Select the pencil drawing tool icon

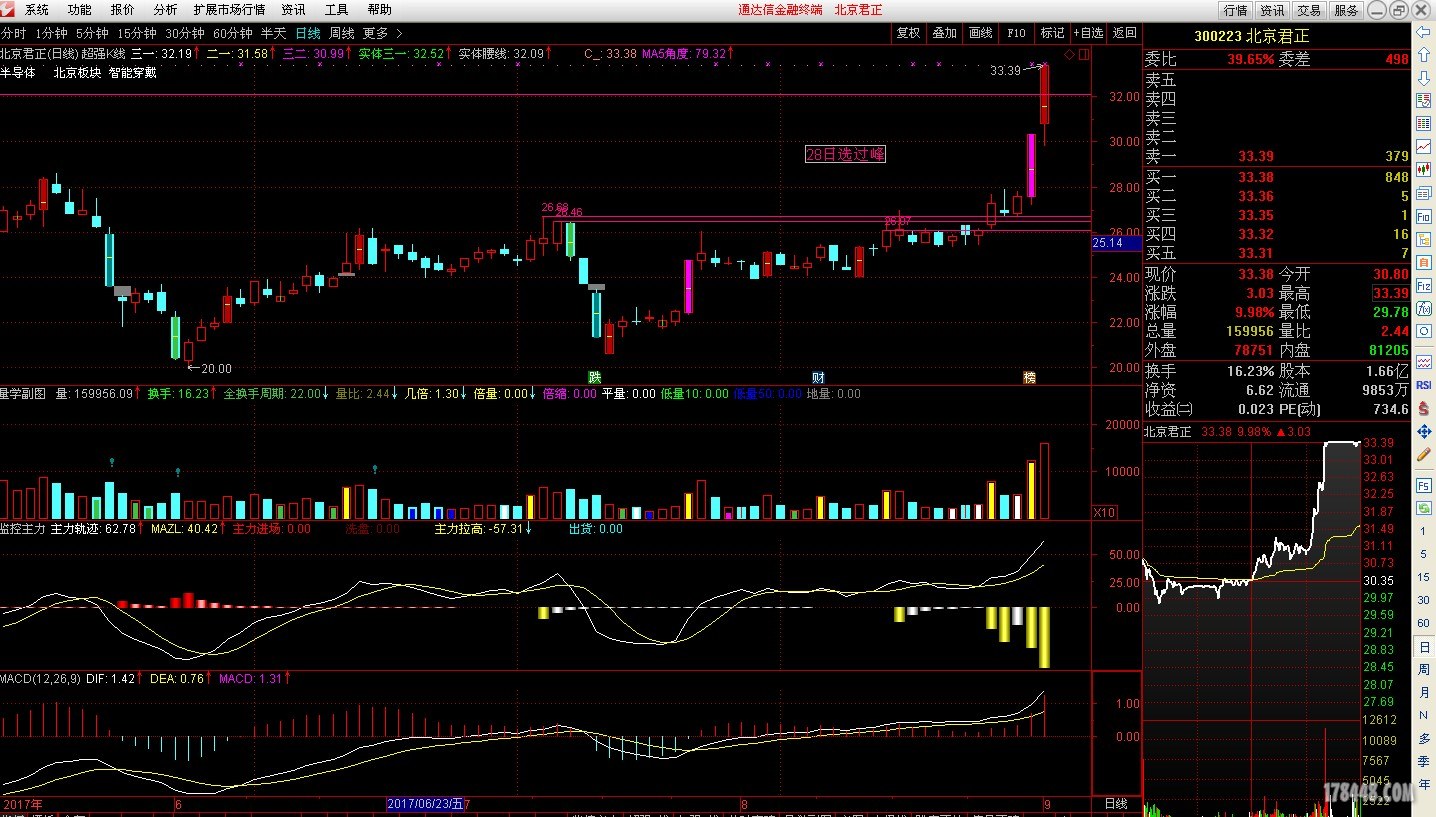1424,455
